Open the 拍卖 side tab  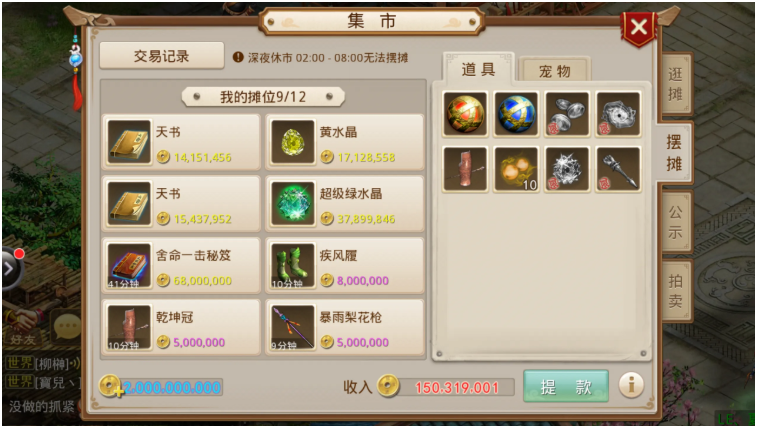[675, 291]
